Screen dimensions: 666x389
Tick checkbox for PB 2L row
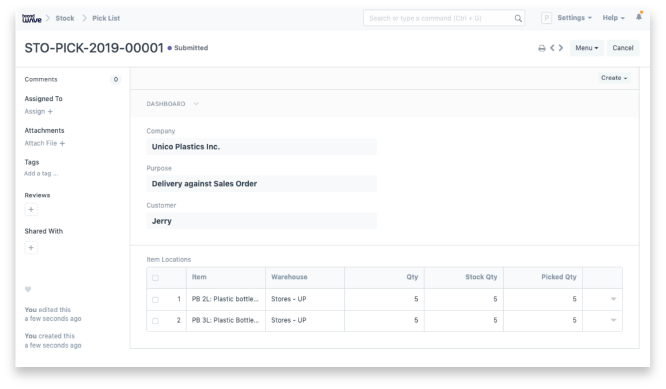(155, 299)
